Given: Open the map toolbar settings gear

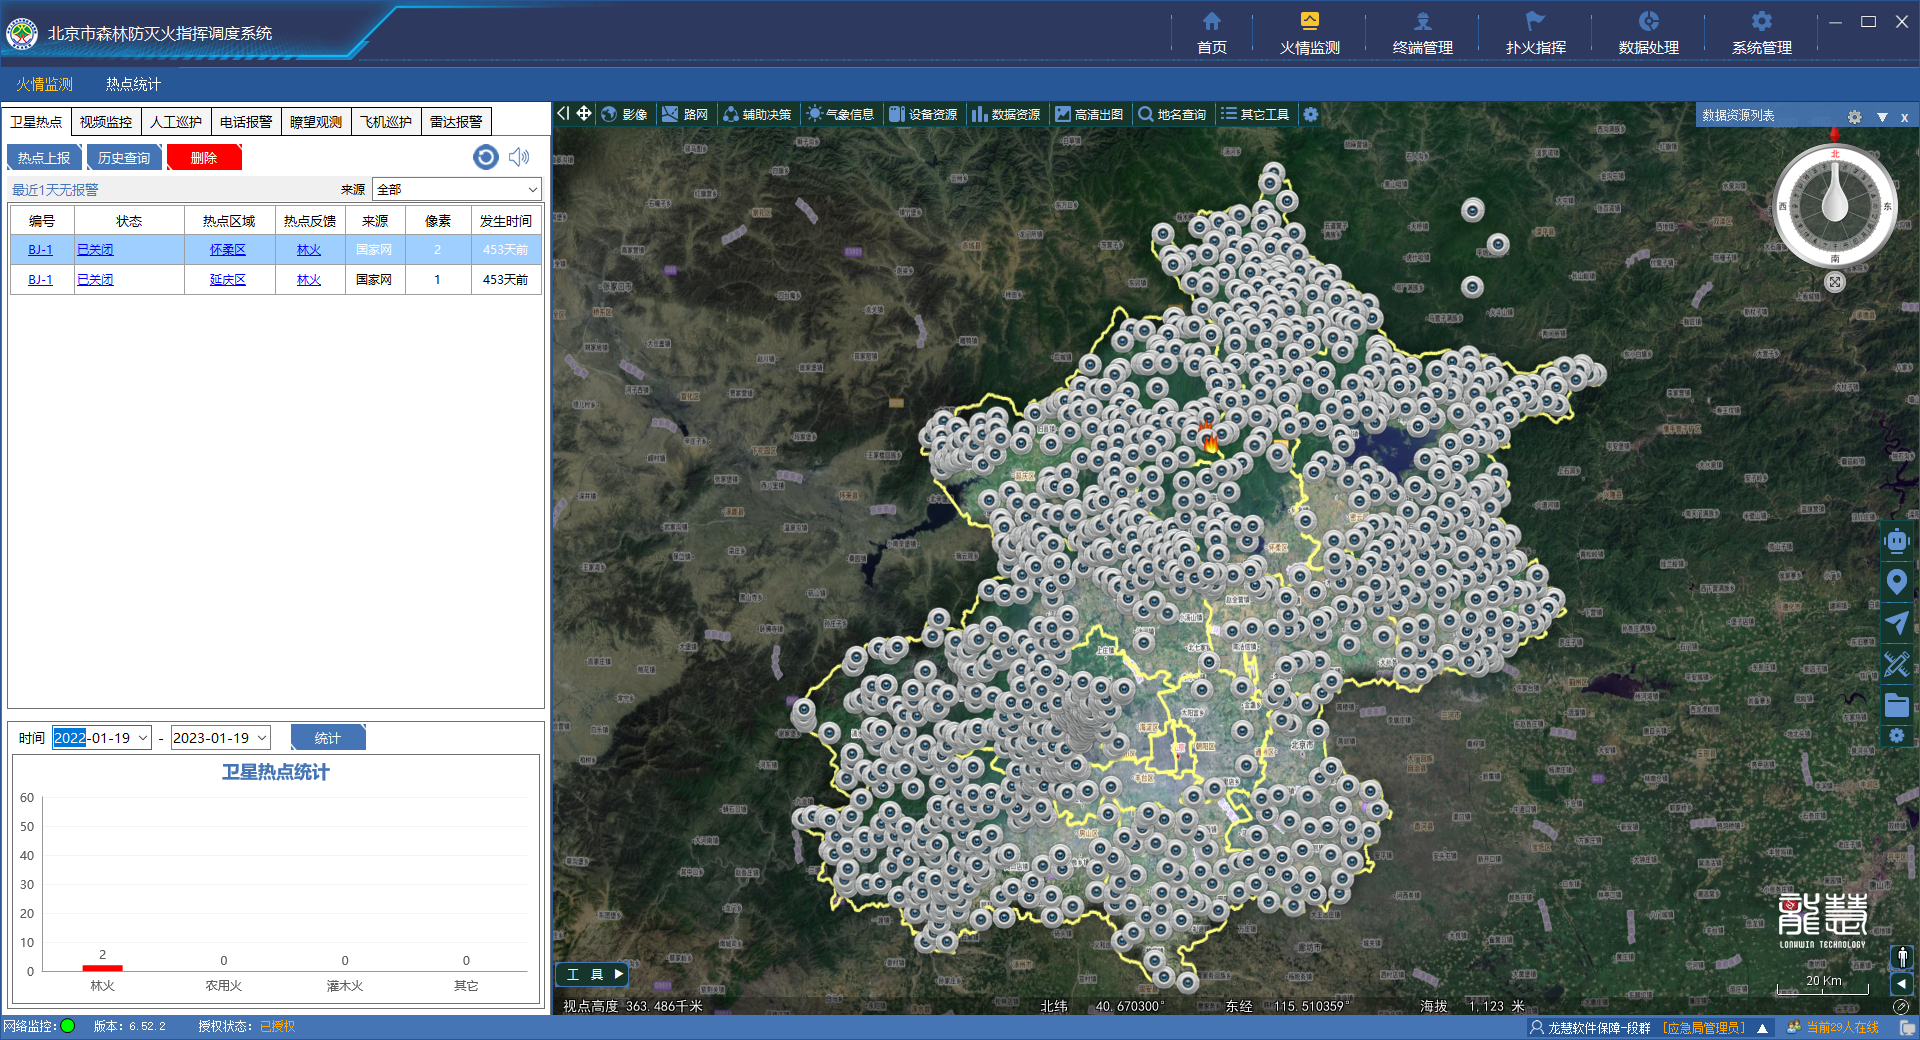Looking at the screenshot, I should pos(1310,114).
